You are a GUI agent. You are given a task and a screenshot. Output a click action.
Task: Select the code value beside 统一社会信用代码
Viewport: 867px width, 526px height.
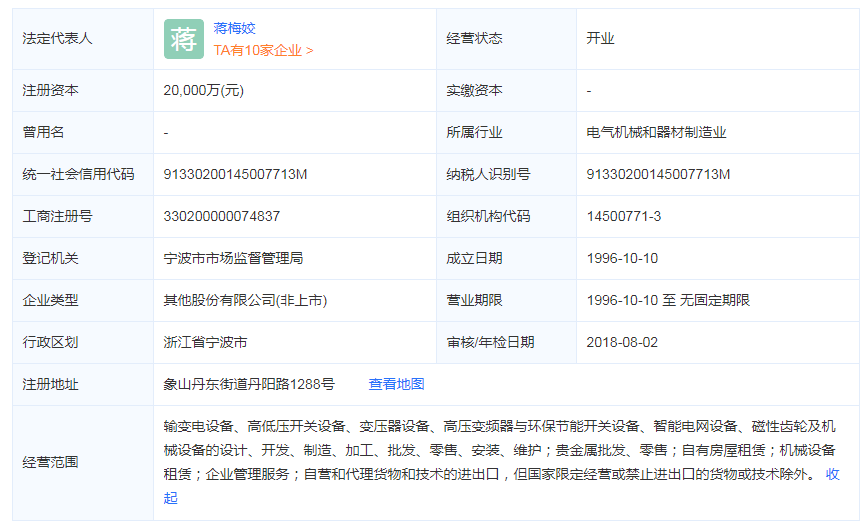coord(235,174)
